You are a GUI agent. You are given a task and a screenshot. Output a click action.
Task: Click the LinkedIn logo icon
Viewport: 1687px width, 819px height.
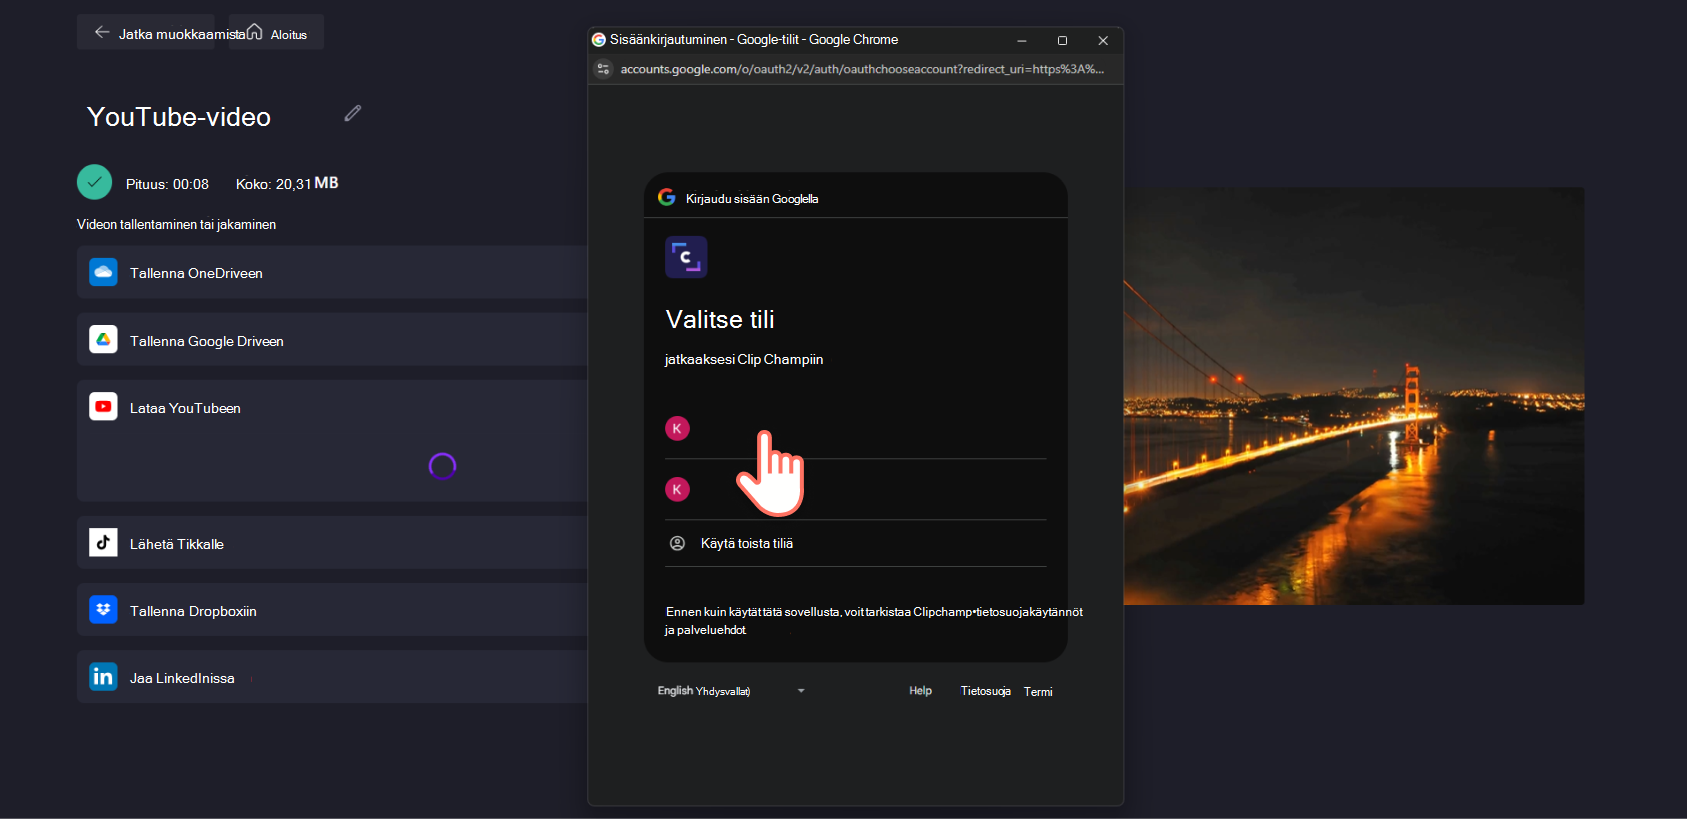[103, 677]
